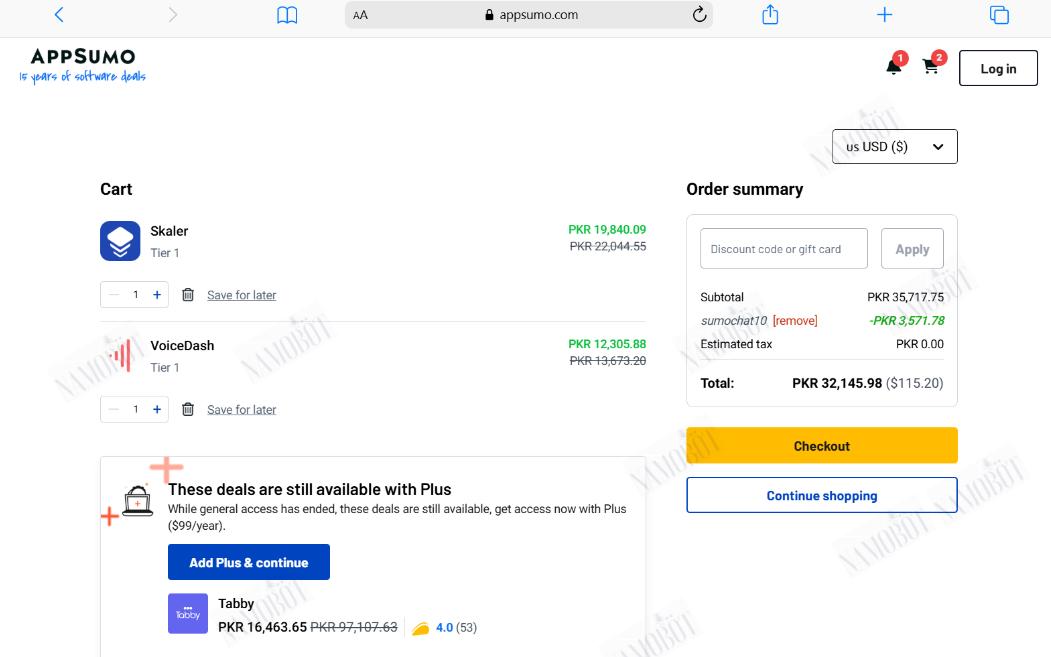1051x657 pixels.
Task: Go back using Safari's back arrow
Action: click(59, 15)
